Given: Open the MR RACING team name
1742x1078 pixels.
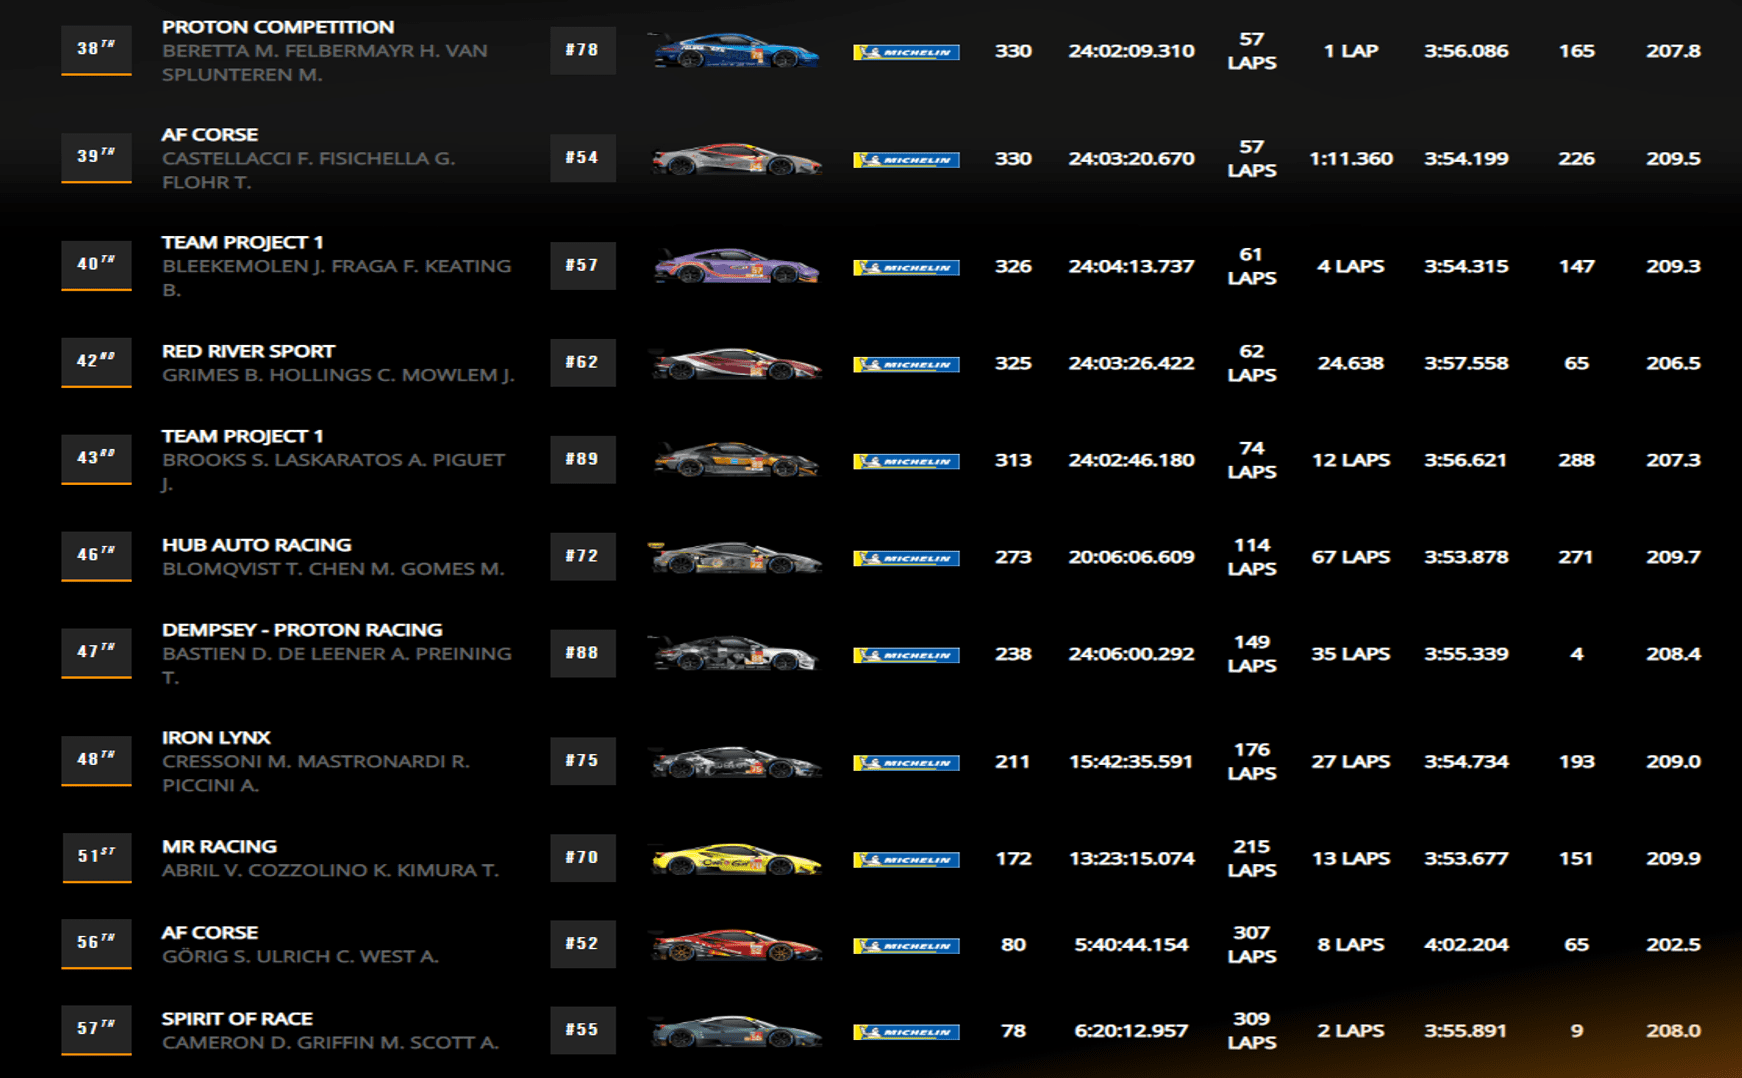Looking at the screenshot, I should (219, 847).
